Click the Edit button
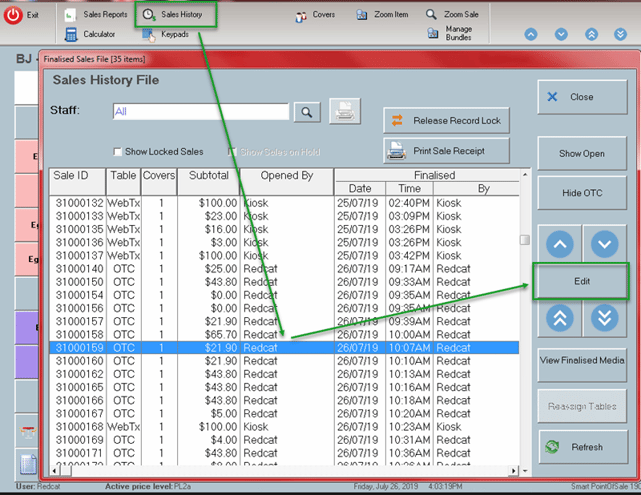Image resolution: width=641 pixels, height=495 pixels. 582,281
